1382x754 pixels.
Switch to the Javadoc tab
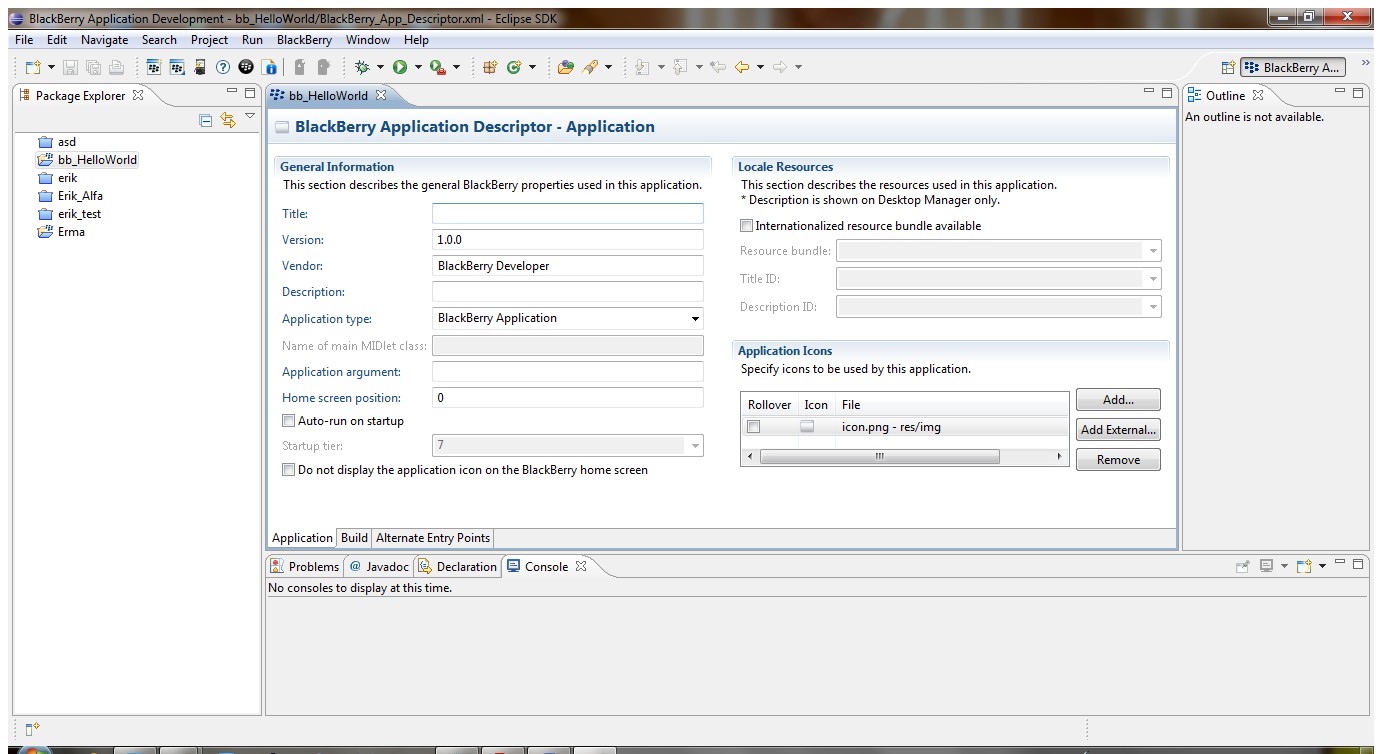click(x=379, y=566)
